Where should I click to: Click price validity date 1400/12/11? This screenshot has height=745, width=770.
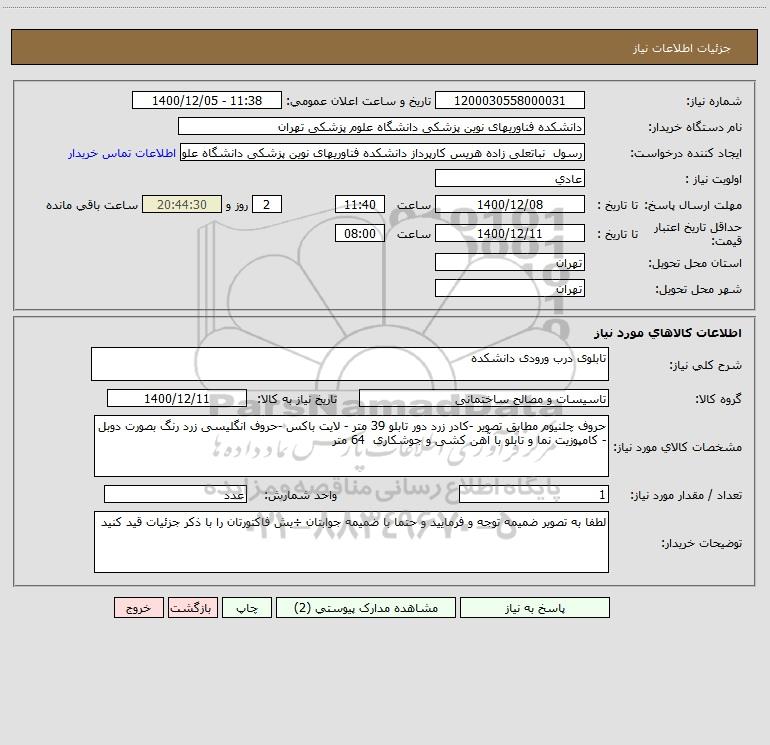pos(510,233)
